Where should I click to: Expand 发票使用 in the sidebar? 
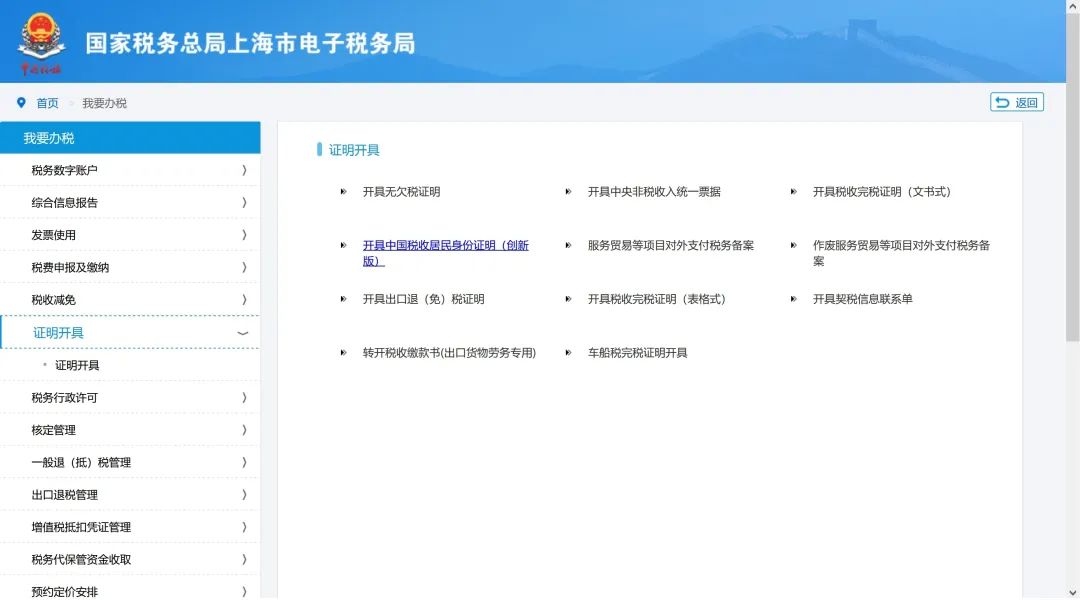(x=130, y=235)
